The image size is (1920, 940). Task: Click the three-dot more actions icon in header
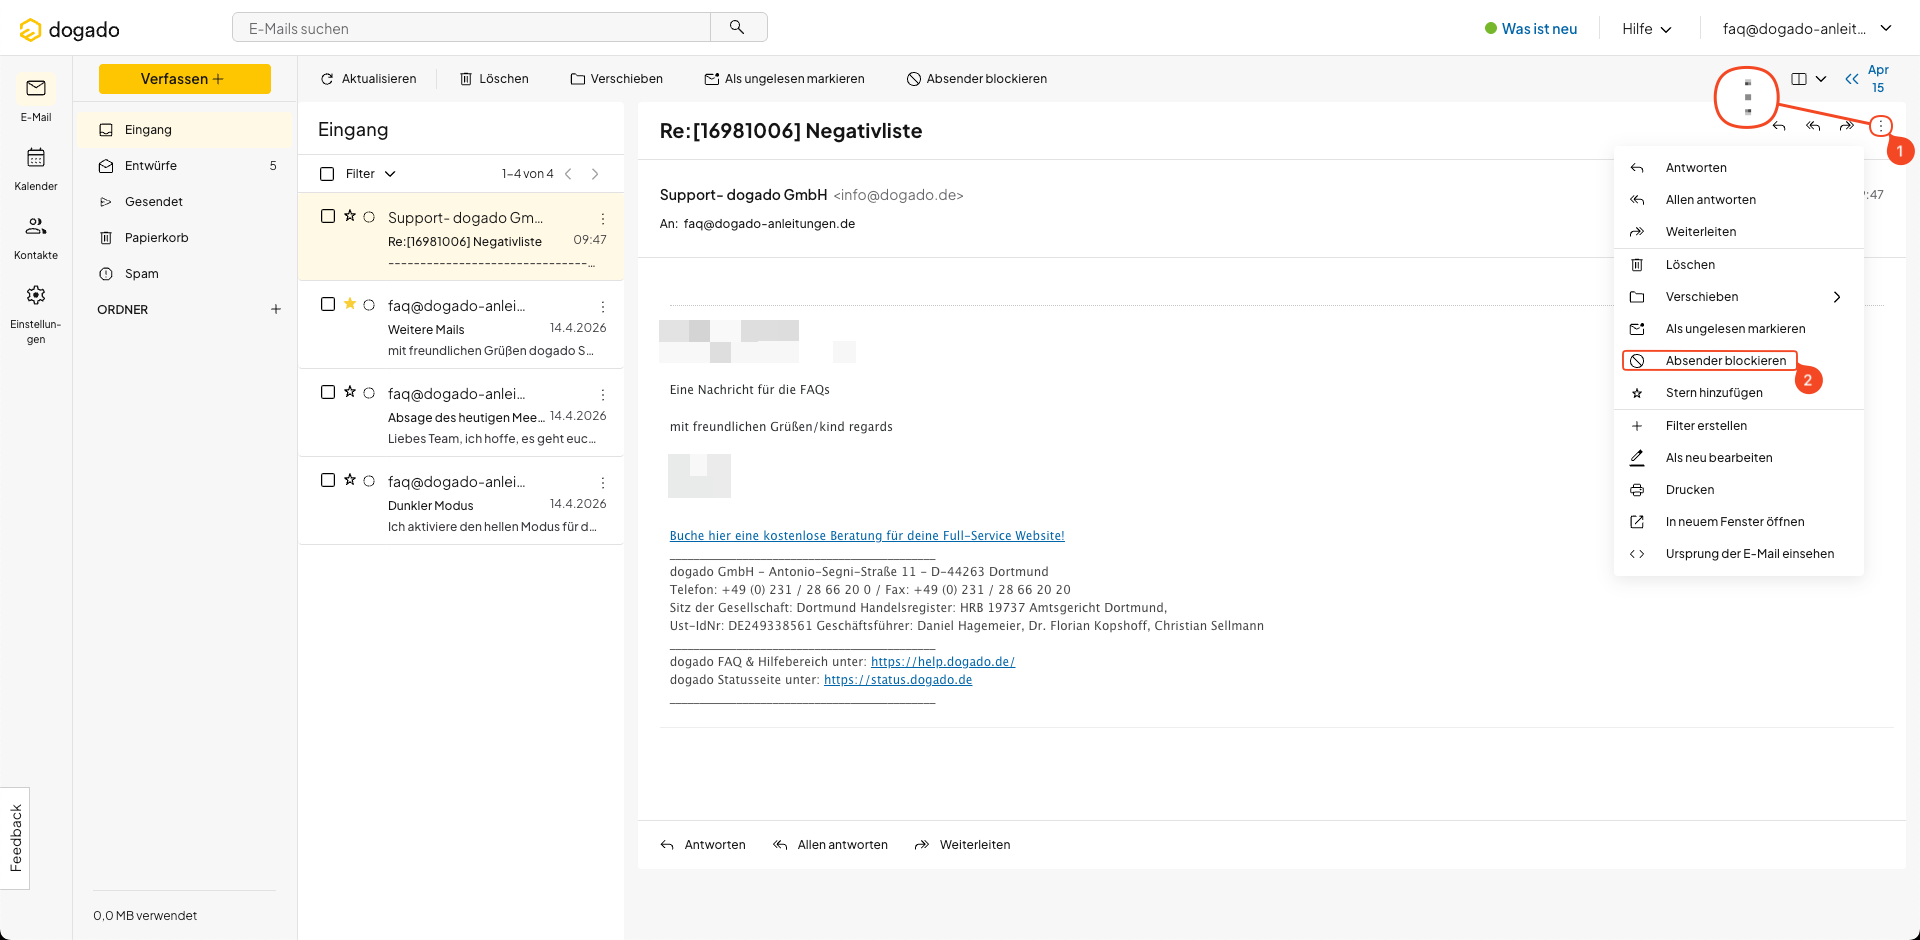pyautogui.click(x=1881, y=126)
